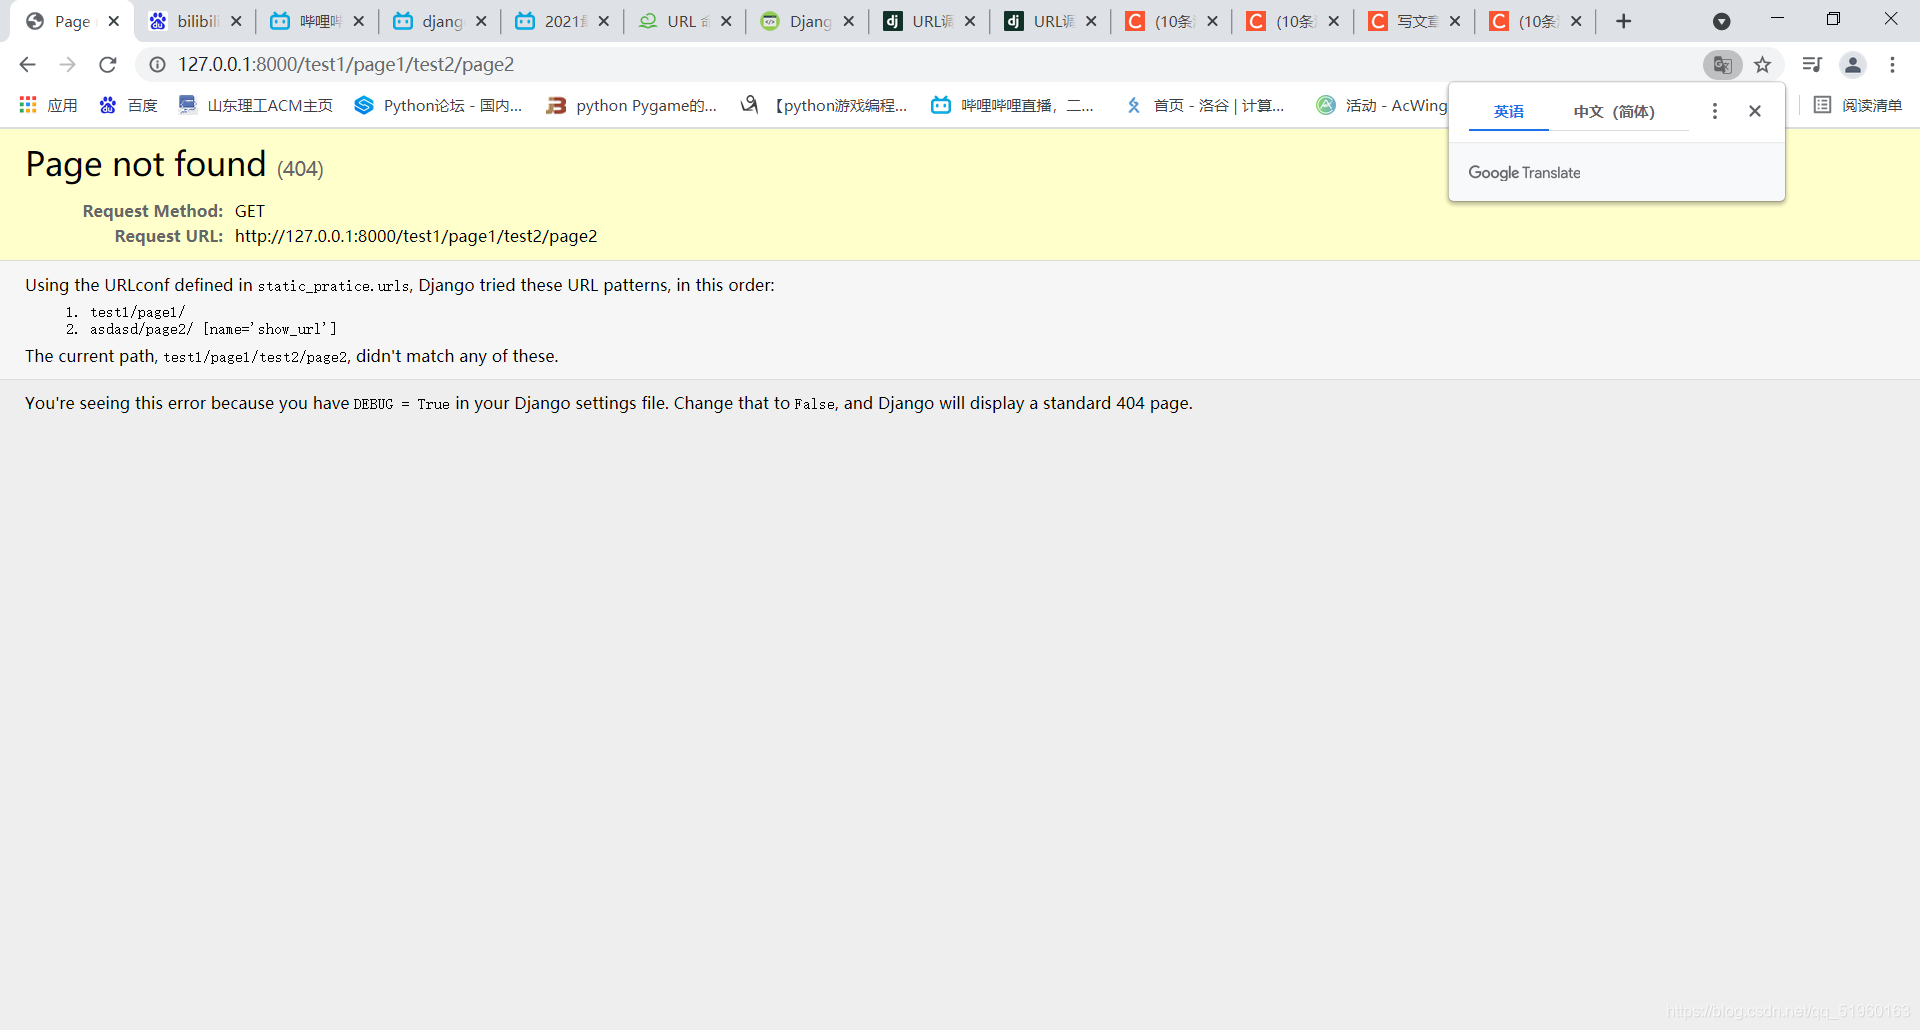Click the 'DEBUG = True' text
1920x1030 pixels.
[x=401, y=404]
